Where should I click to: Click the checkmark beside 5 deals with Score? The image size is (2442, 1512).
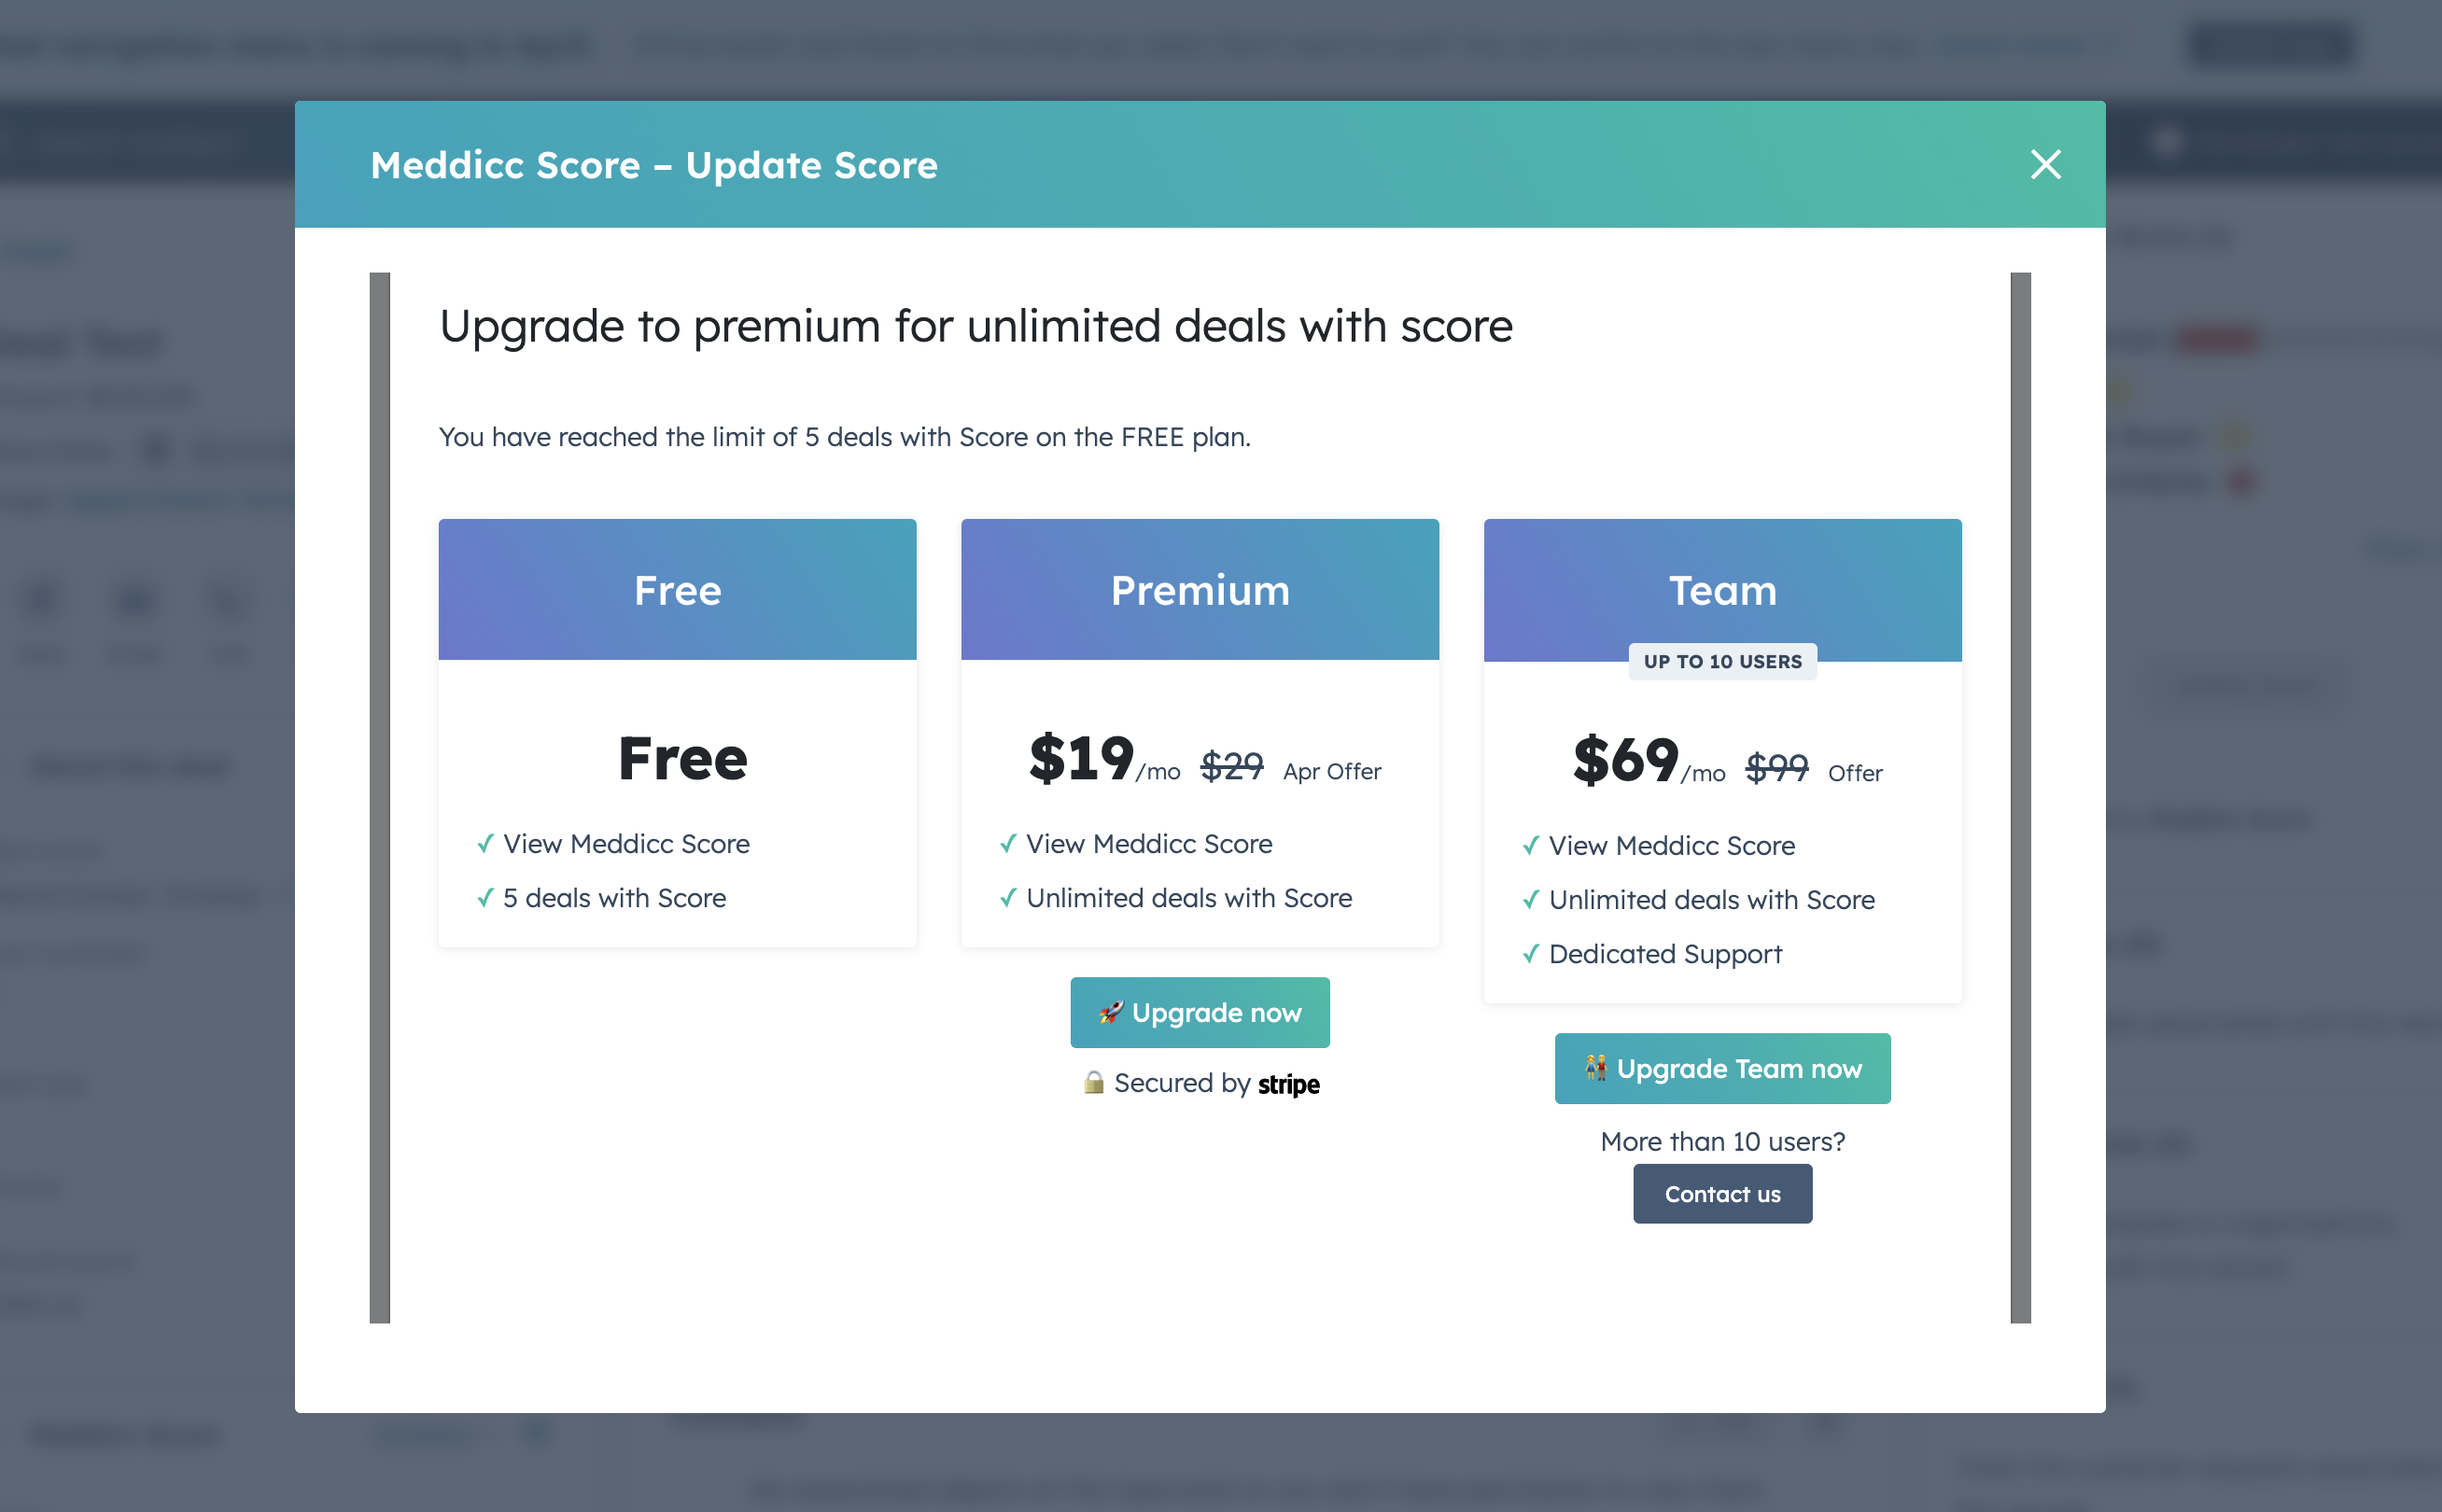click(x=486, y=898)
